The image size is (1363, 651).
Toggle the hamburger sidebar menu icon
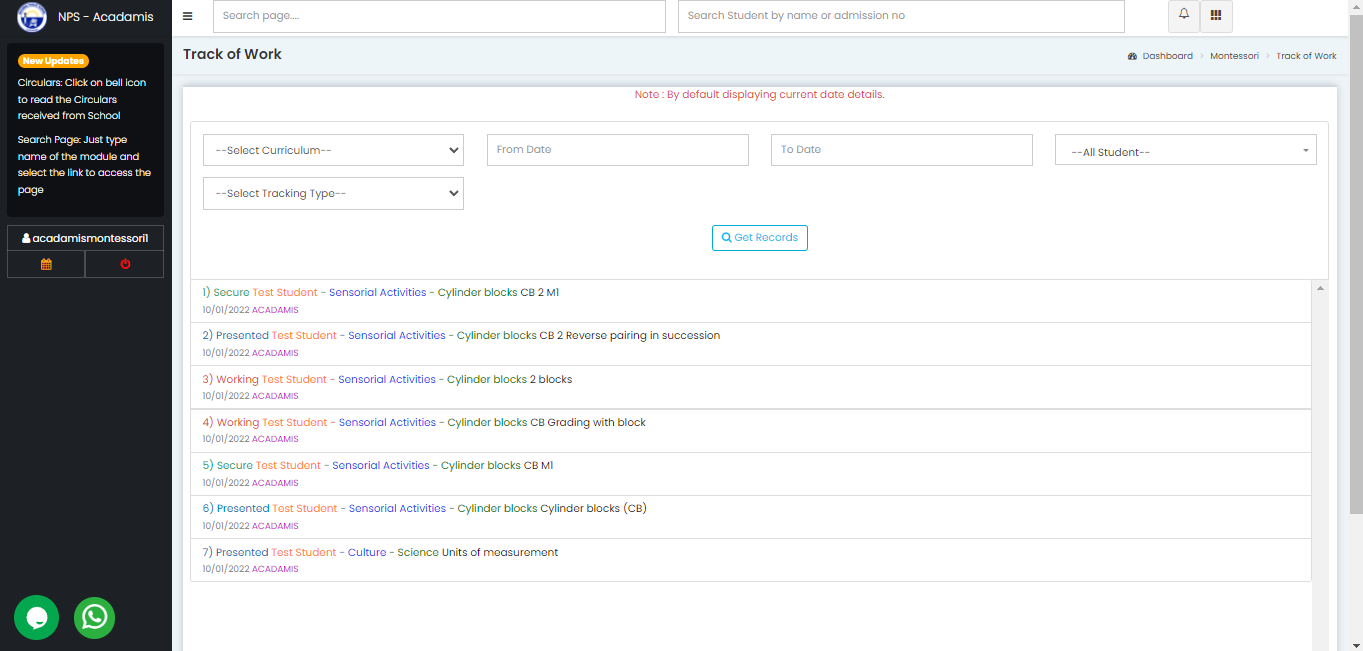coord(188,16)
